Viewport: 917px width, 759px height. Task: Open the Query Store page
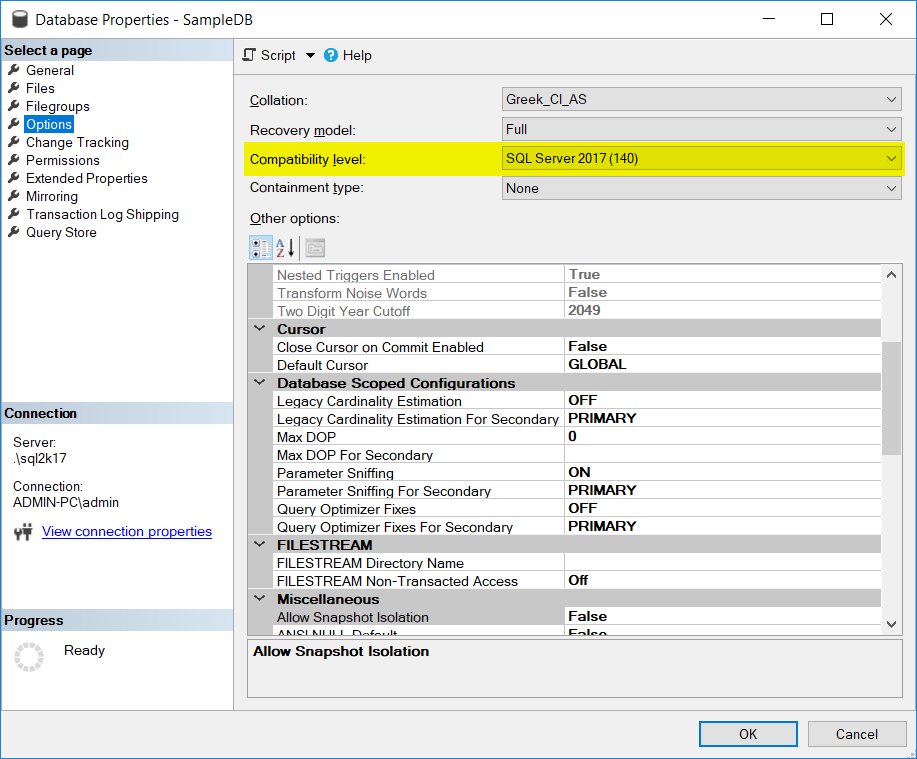(61, 232)
